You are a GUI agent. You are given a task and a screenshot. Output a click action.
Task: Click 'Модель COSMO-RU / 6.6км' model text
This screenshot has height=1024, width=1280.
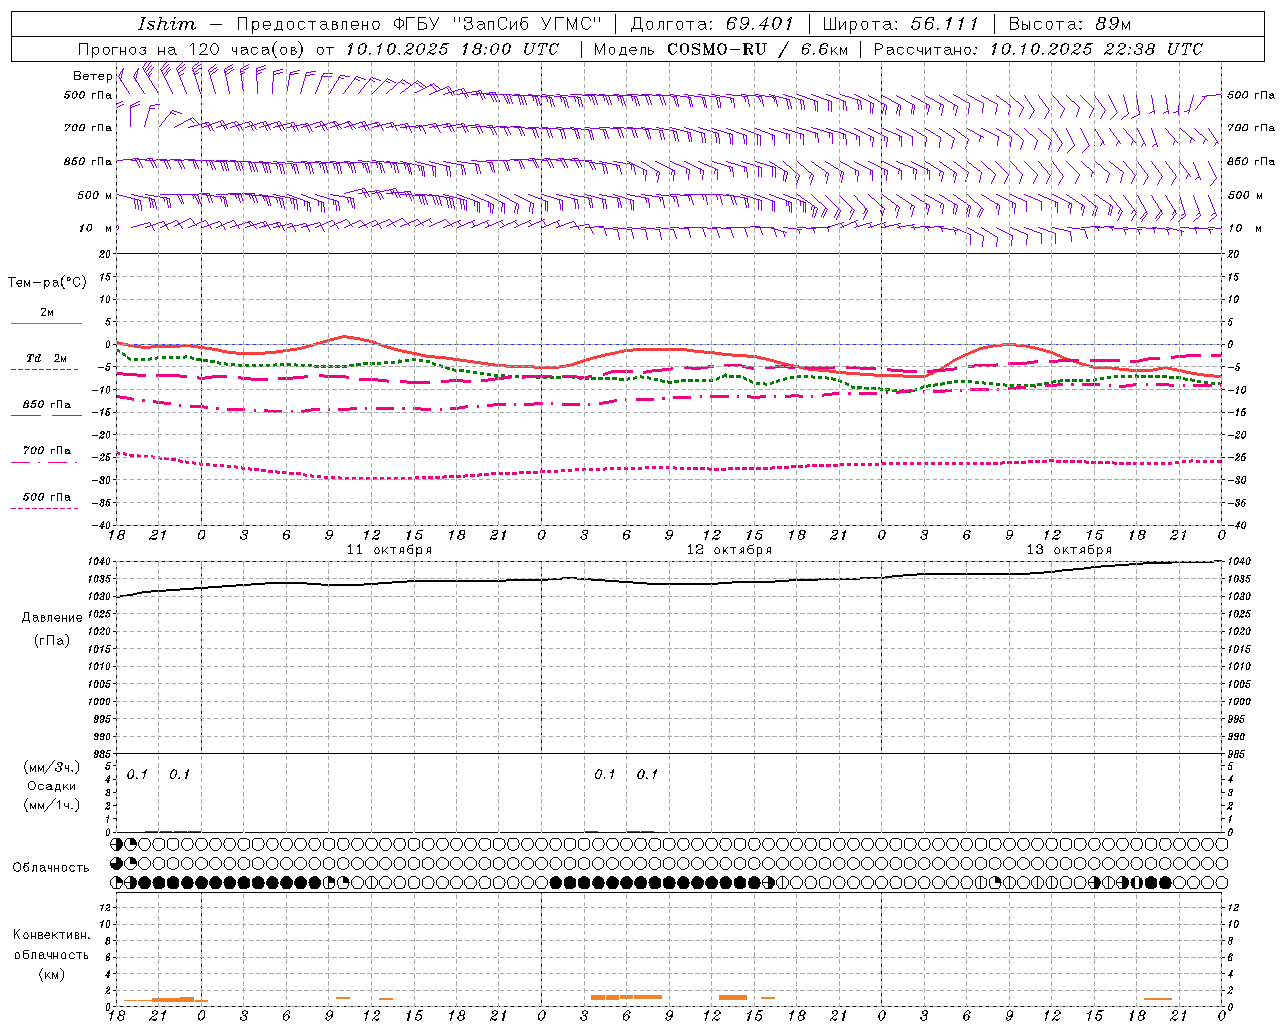[x=721, y=49]
